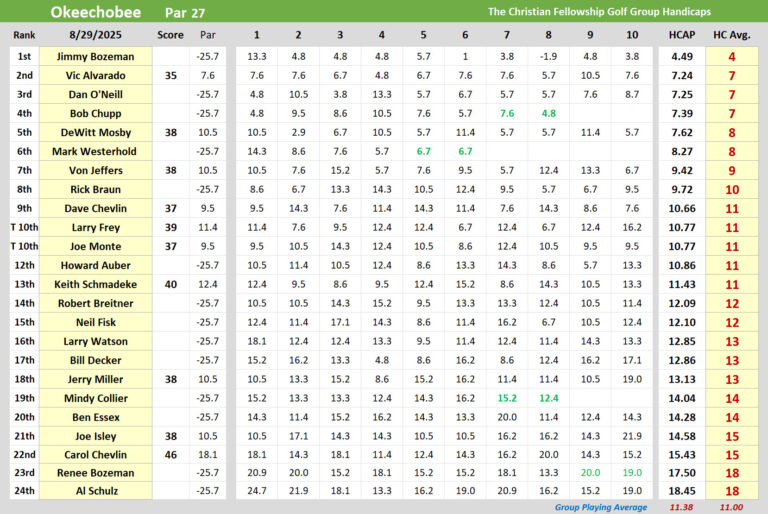The height and width of the screenshot is (514, 768).
Task: Click Jimmy Bozeman's name cell
Action: click(96, 56)
